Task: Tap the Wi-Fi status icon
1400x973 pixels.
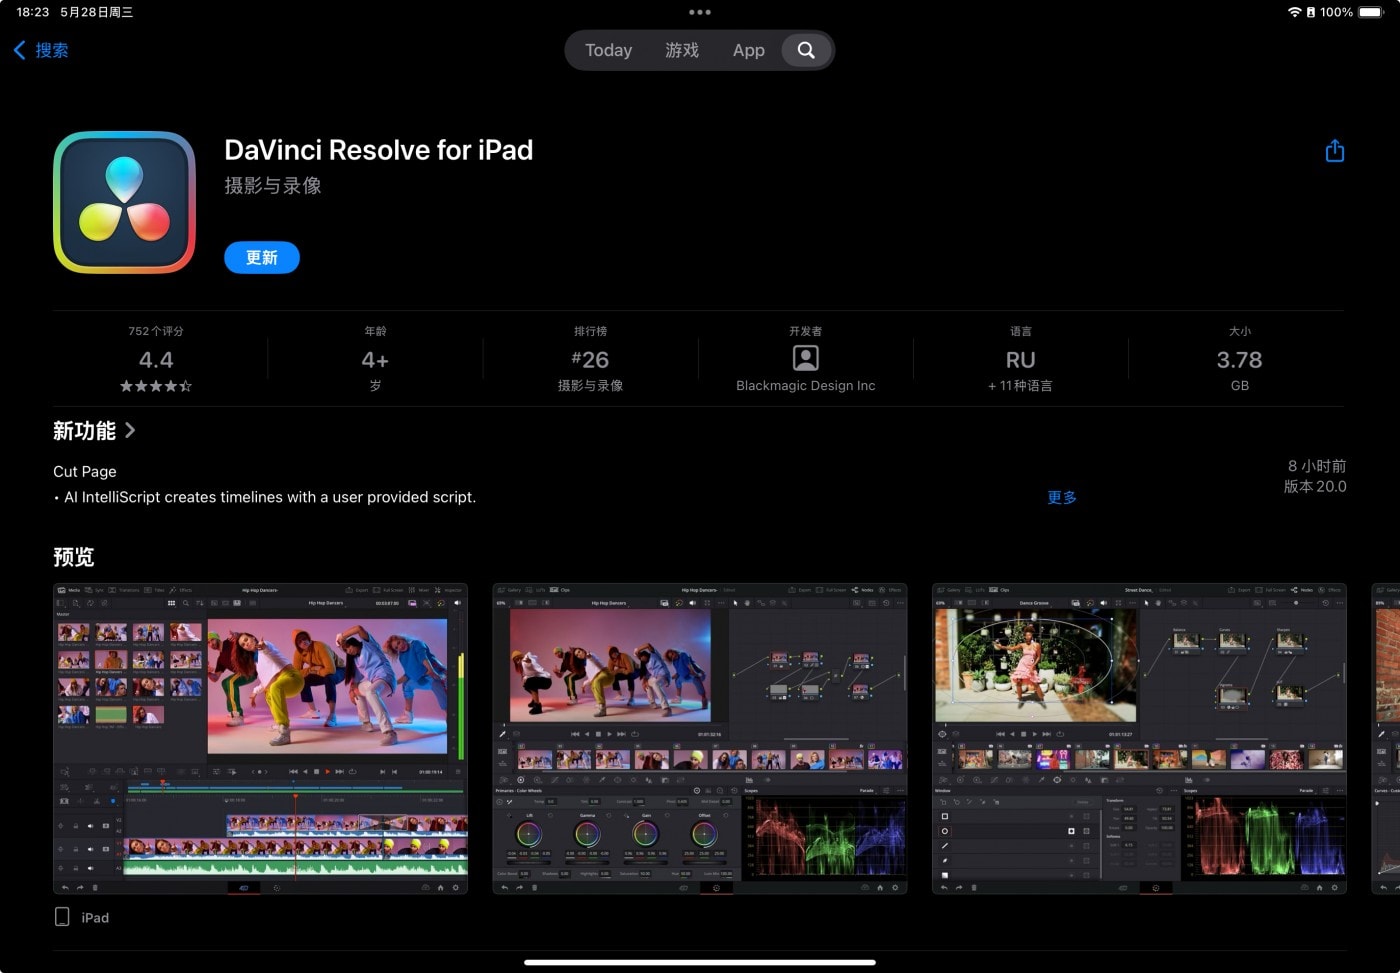Action: tap(1295, 12)
